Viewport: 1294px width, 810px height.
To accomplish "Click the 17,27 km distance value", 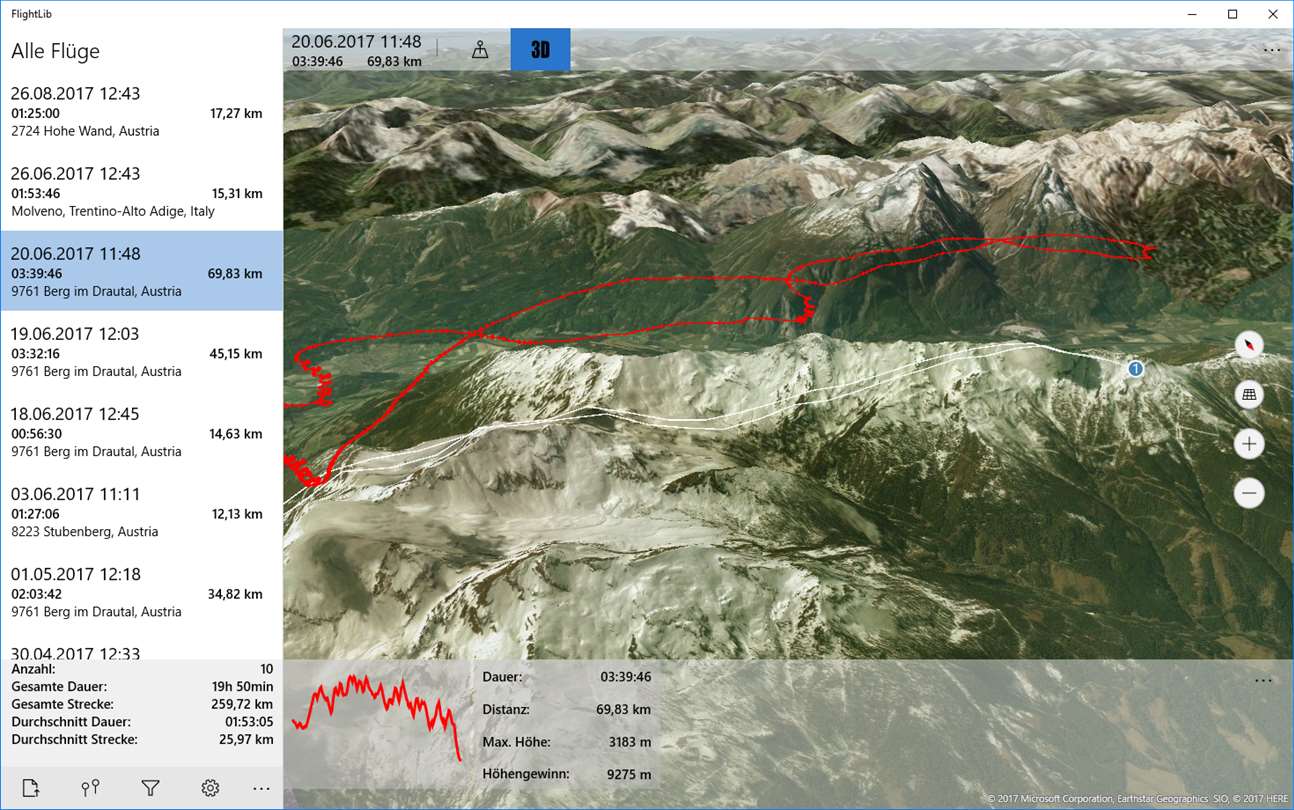I will click(236, 113).
